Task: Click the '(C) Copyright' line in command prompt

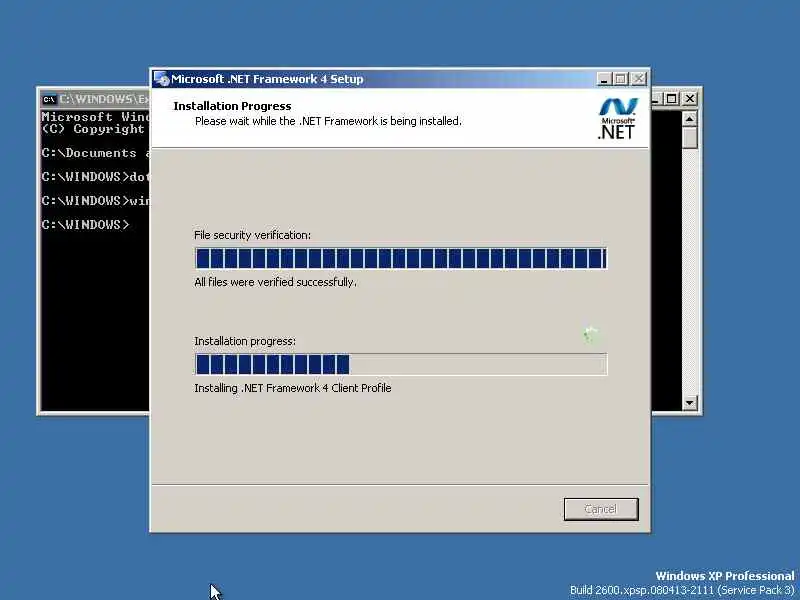Action: click(x=93, y=129)
